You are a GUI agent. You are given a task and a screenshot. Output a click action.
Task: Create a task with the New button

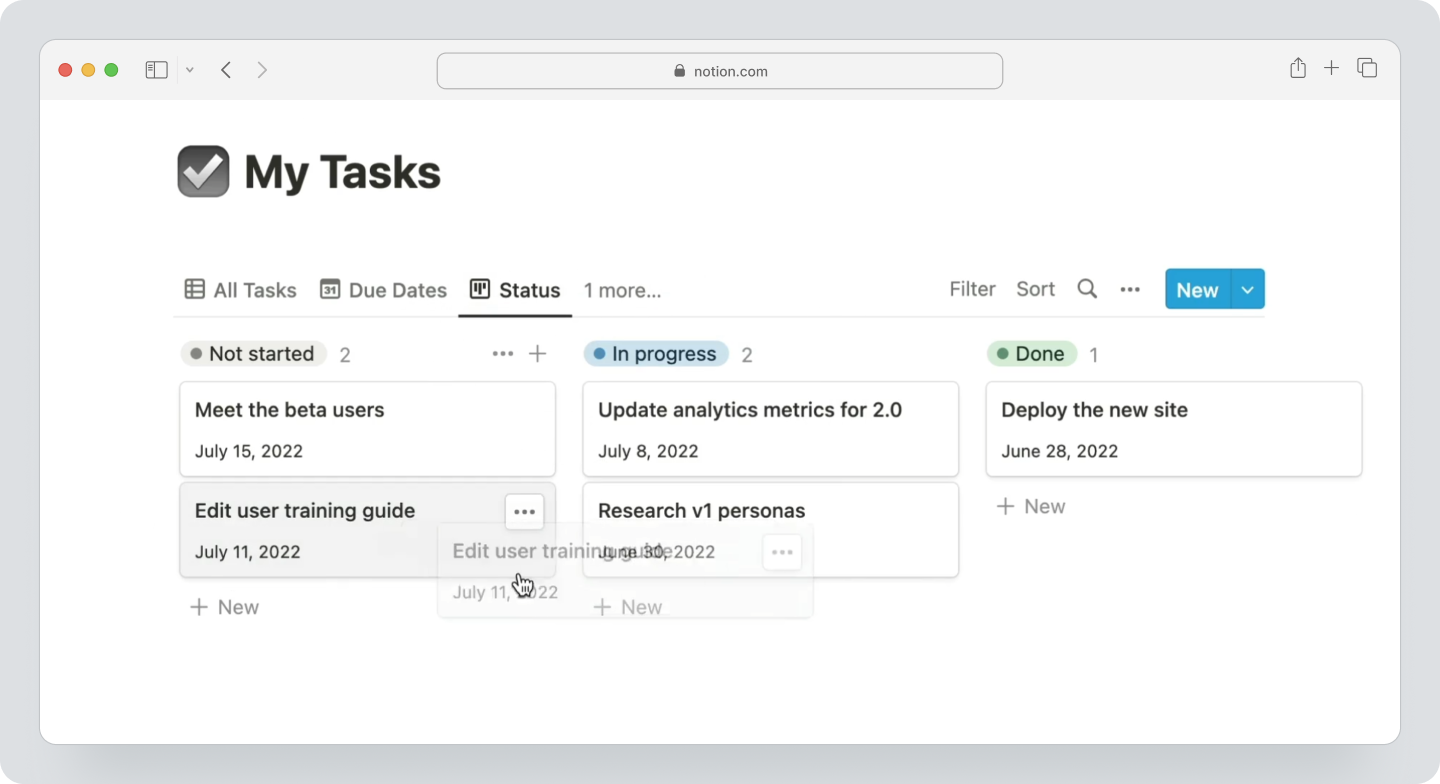point(1197,289)
